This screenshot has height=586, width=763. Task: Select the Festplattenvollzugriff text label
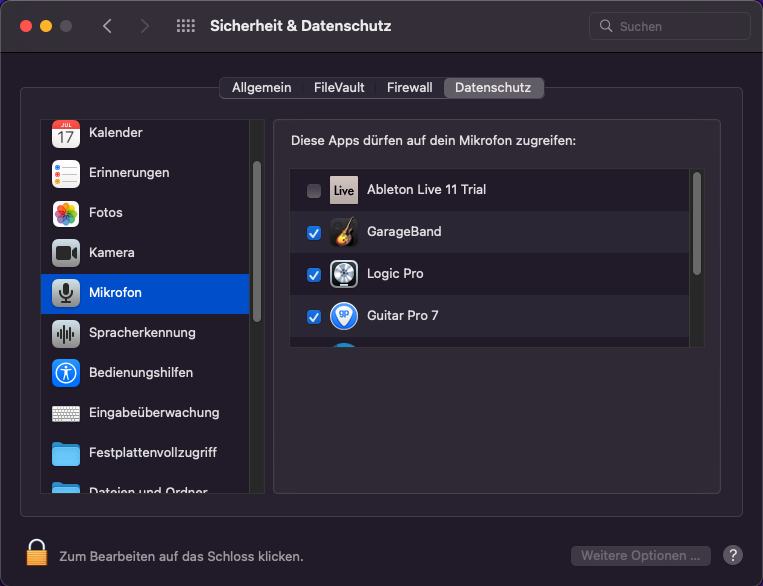153,452
